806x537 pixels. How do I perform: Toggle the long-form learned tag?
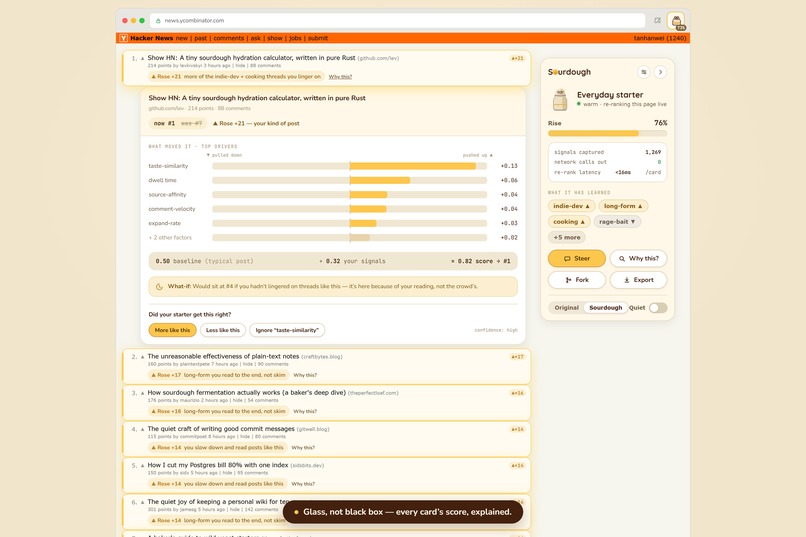tap(623, 206)
